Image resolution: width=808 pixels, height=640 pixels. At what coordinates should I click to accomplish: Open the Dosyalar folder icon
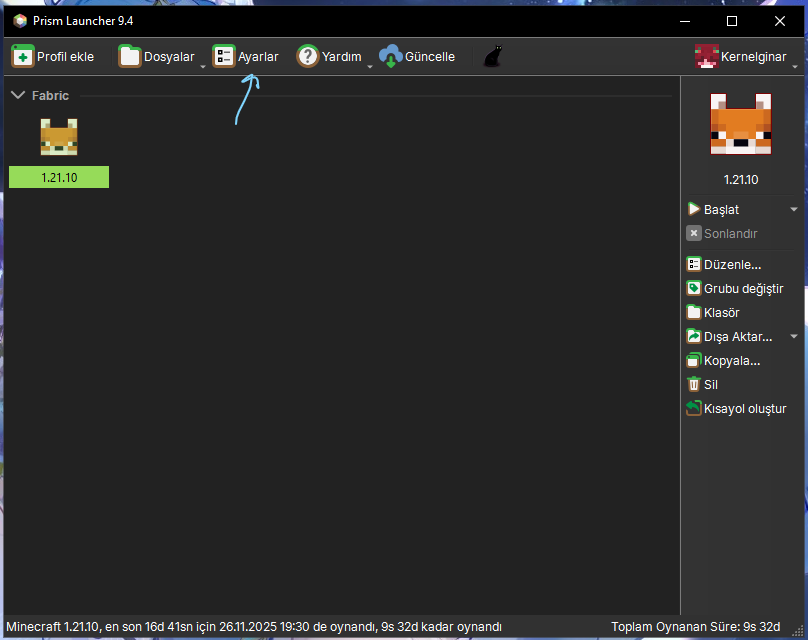tap(129, 57)
